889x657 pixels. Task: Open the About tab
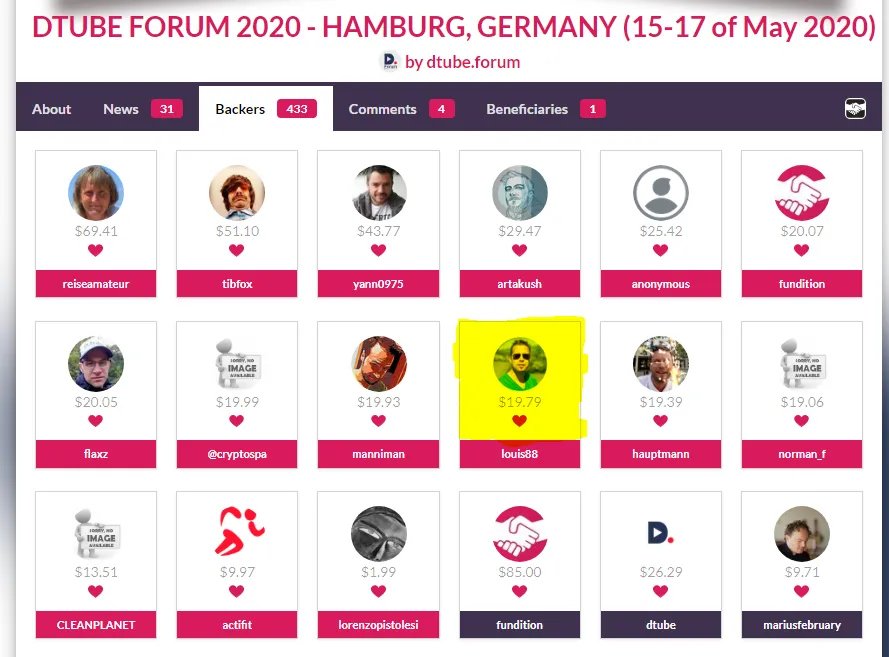pyautogui.click(x=52, y=109)
